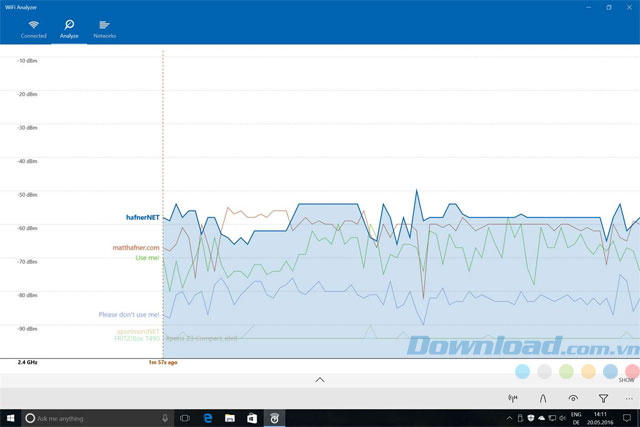The height and width of the screenshot is (427, 640).
Task: Click the curve graph-style icon
Action: point(543,397)
